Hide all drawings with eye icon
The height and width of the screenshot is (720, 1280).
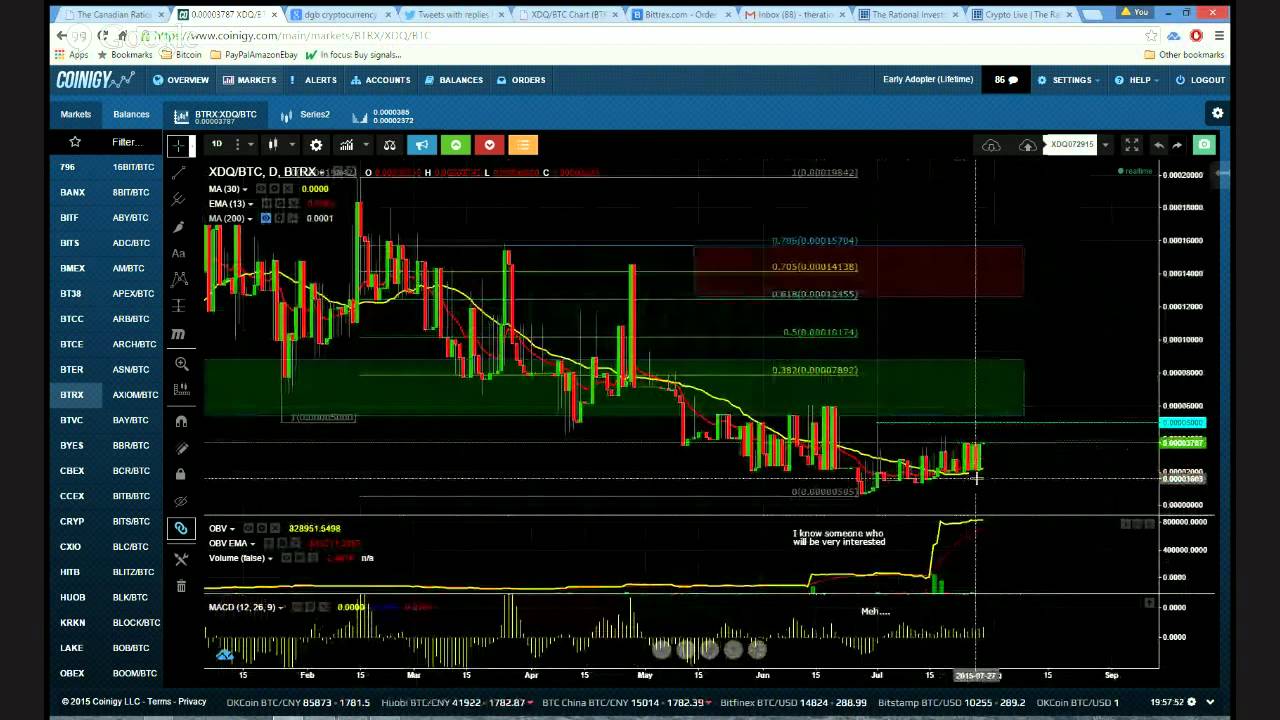point(181,501)
